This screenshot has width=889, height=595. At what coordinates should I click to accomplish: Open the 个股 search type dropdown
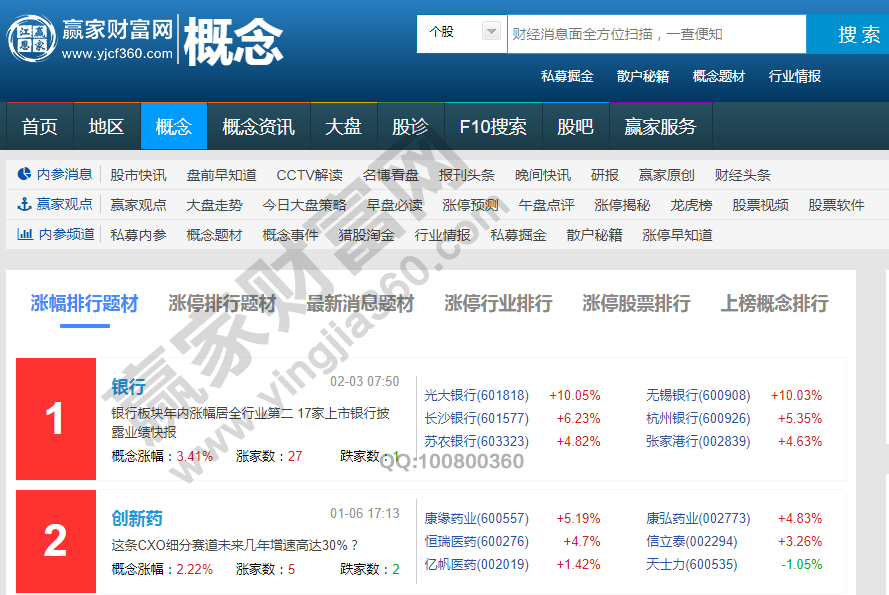[461, 32]
